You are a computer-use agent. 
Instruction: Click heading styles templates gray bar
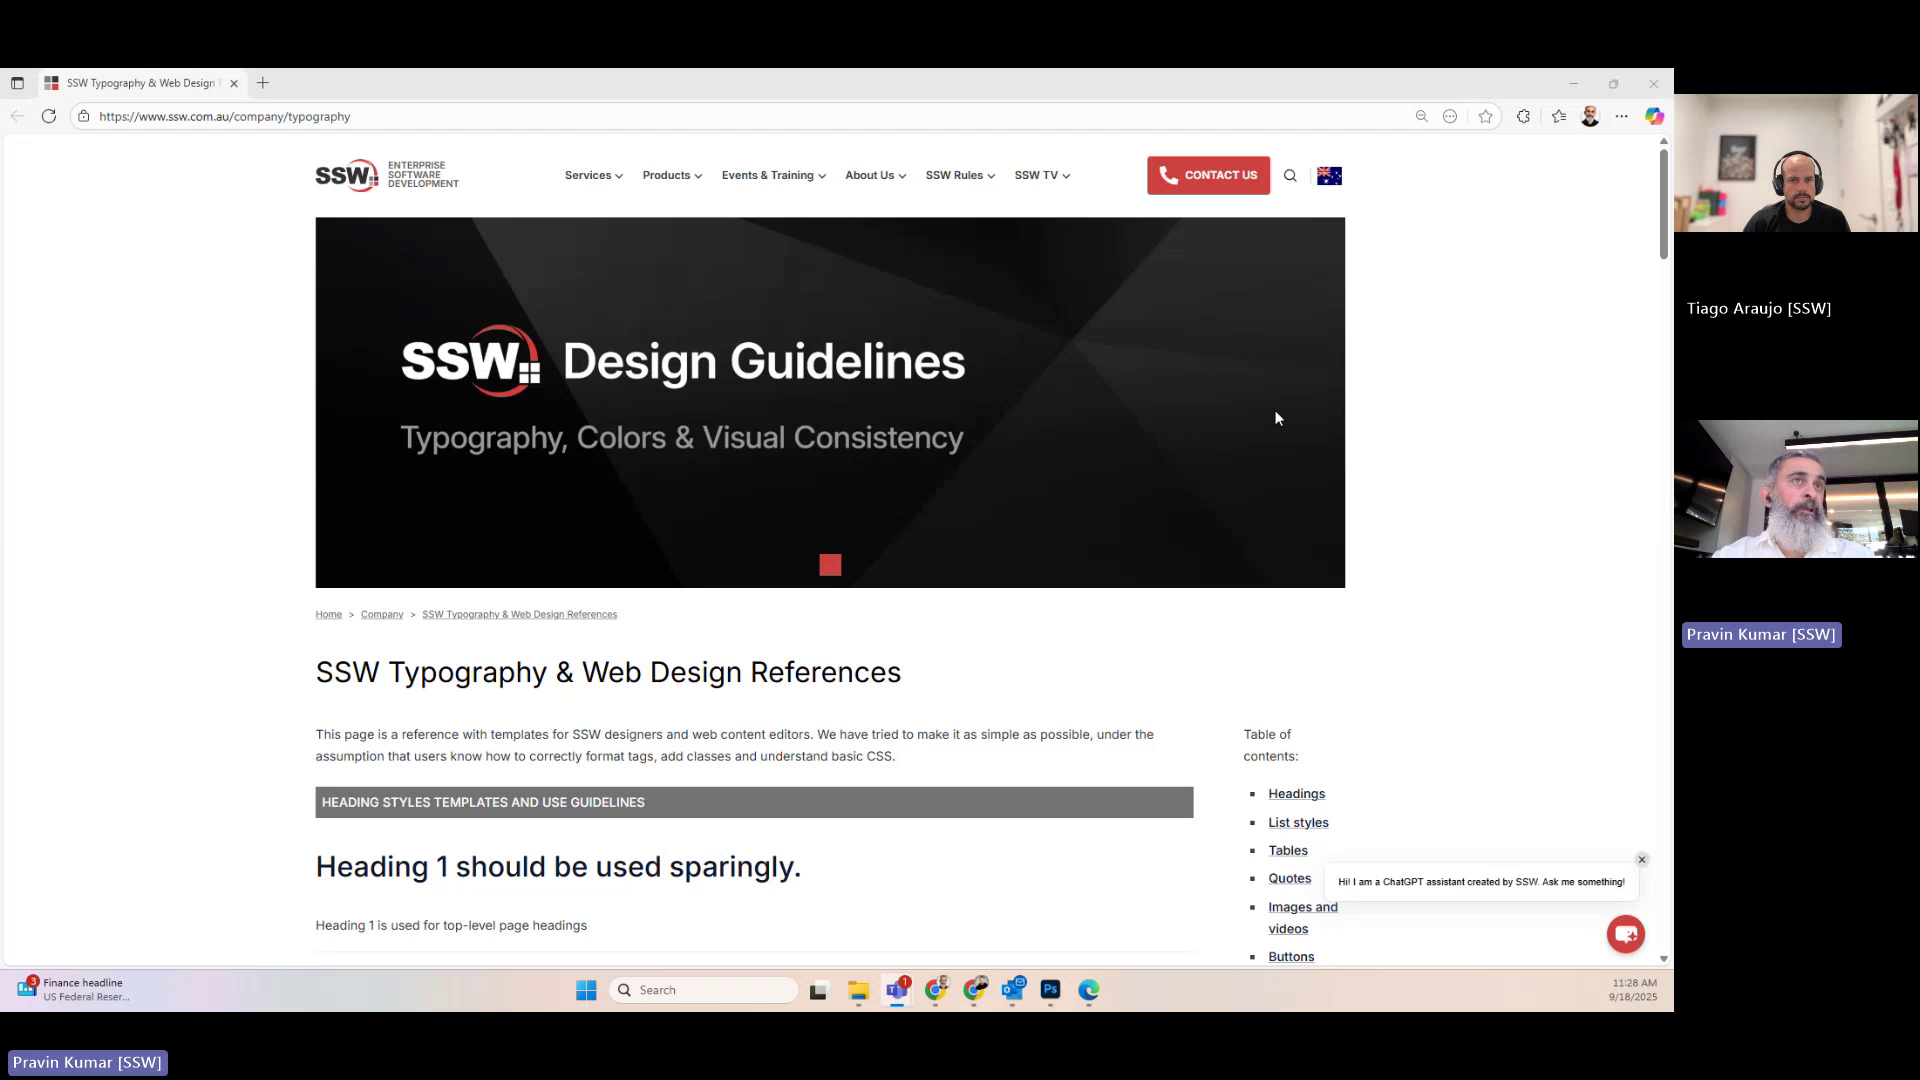[754, 802]
